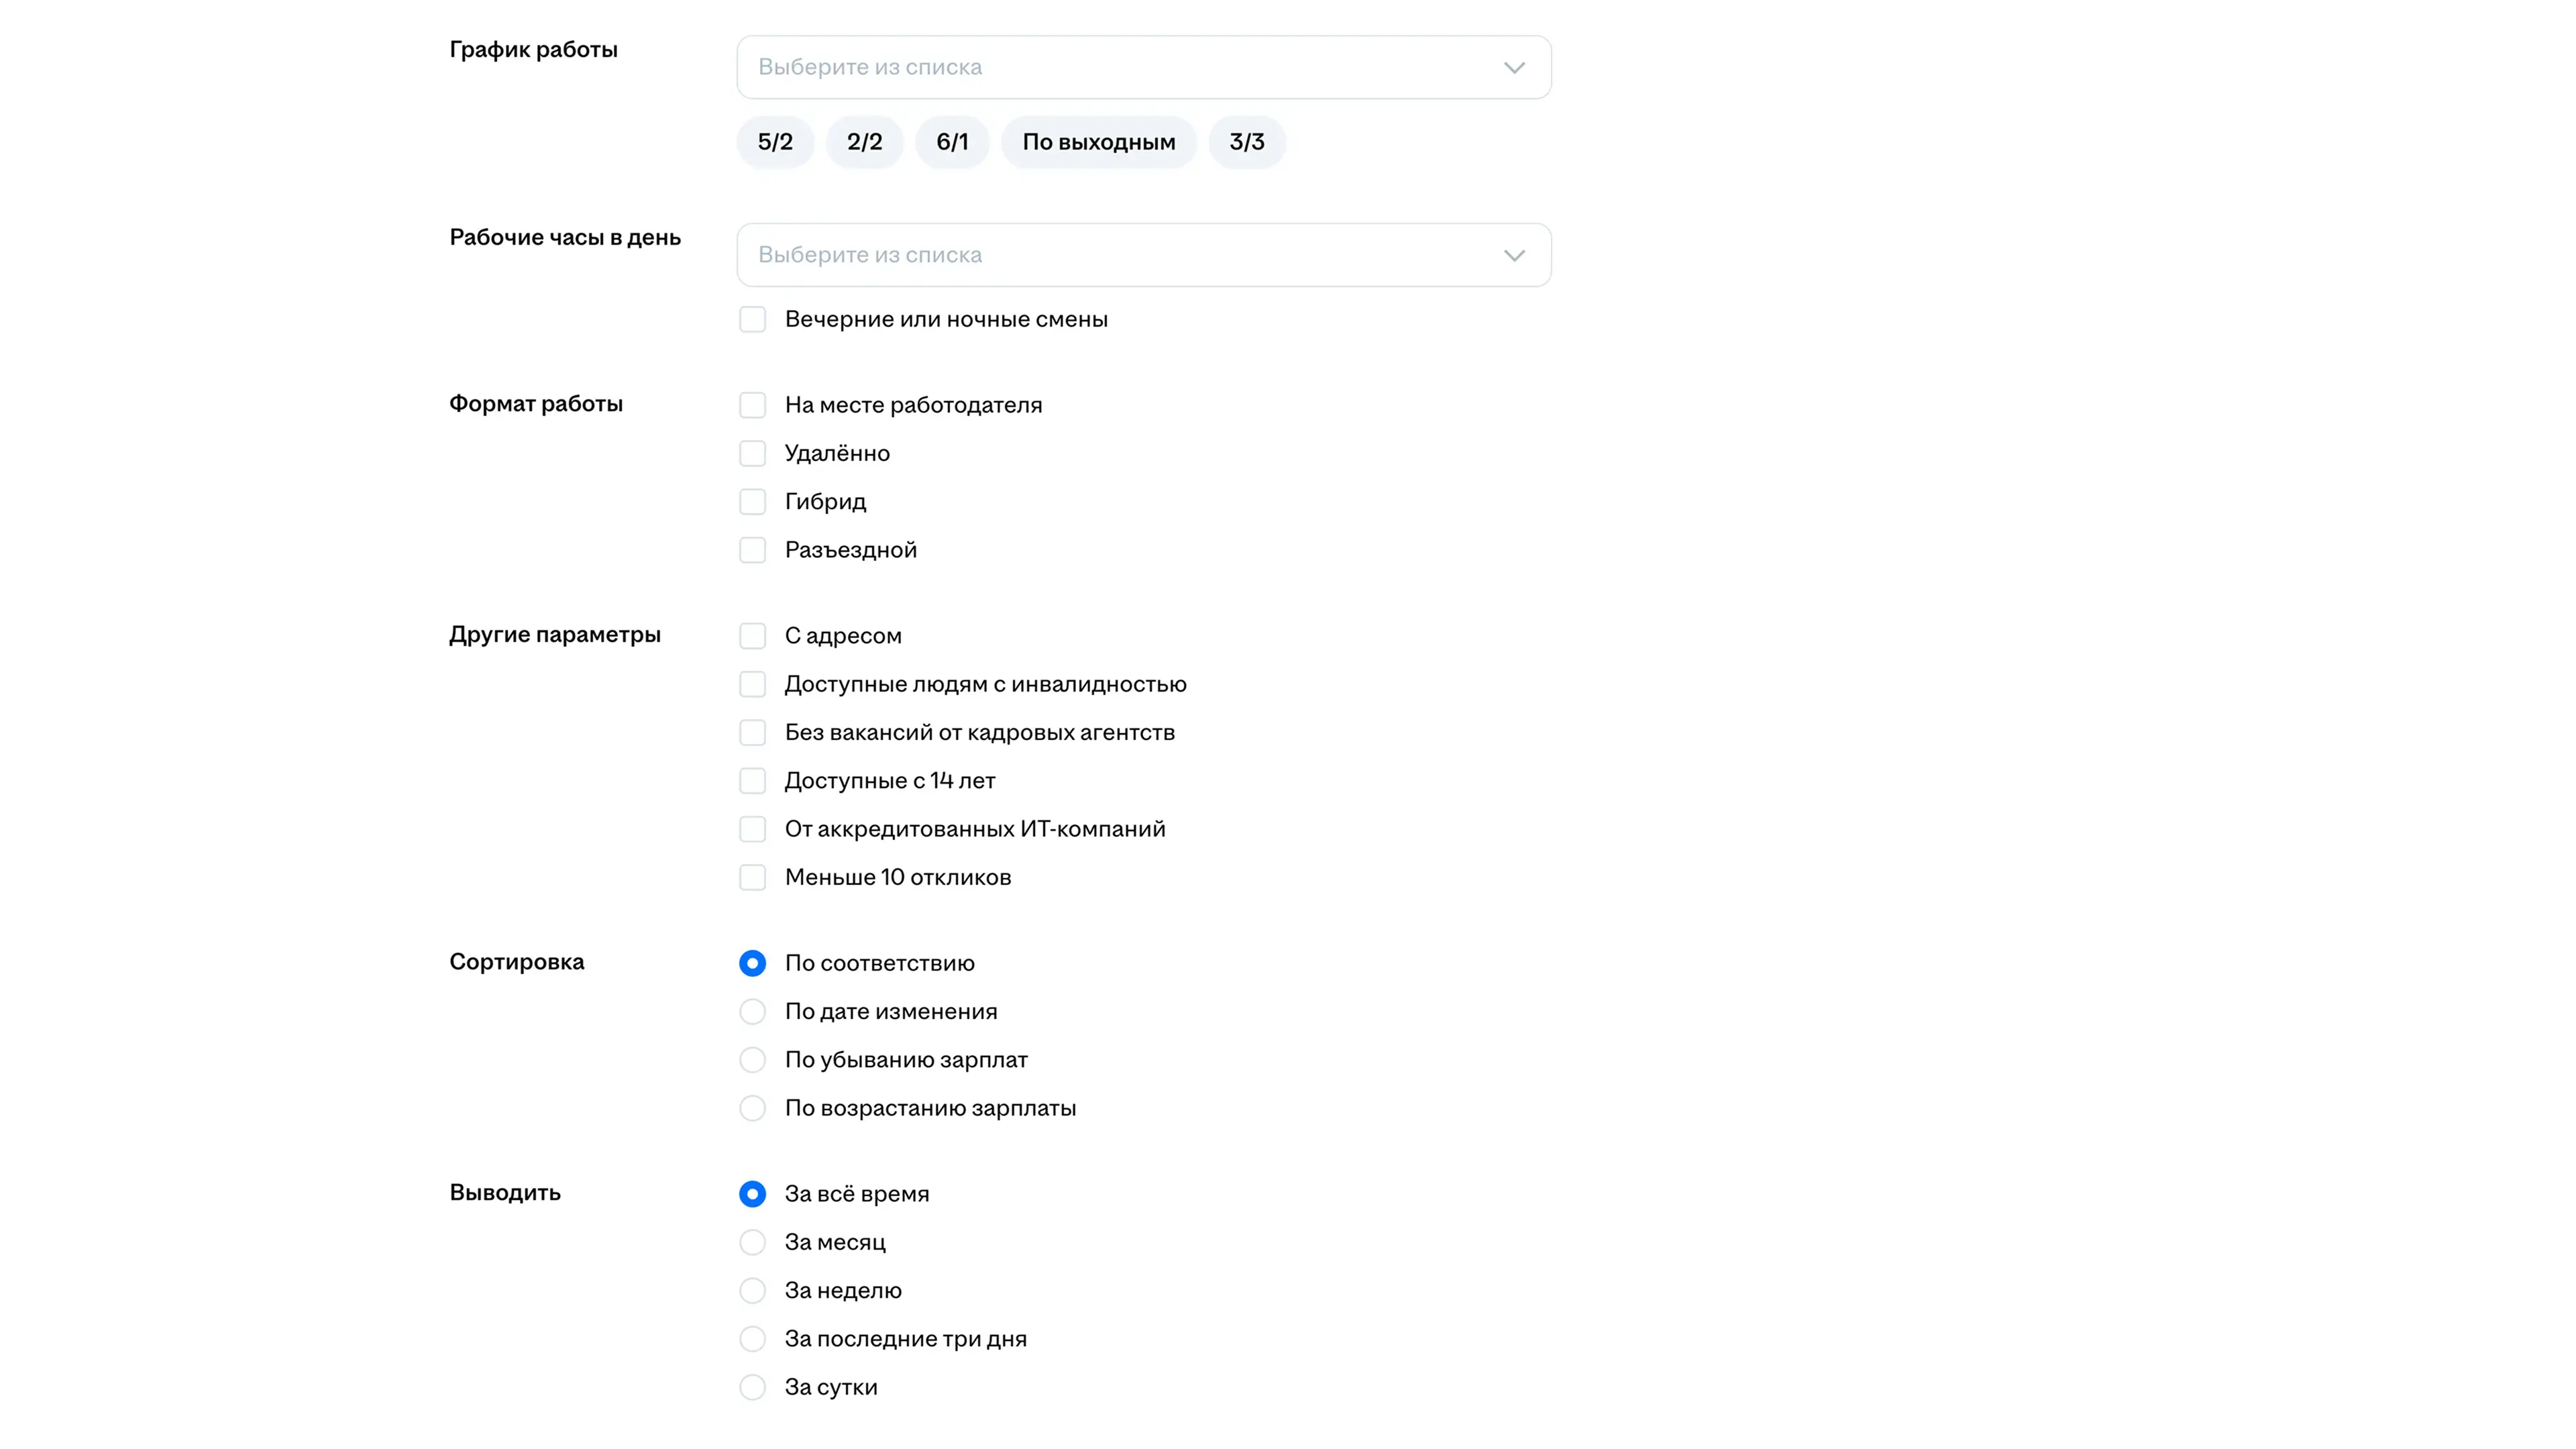Tick the С адресом checkbox

[x=753, y=636]
